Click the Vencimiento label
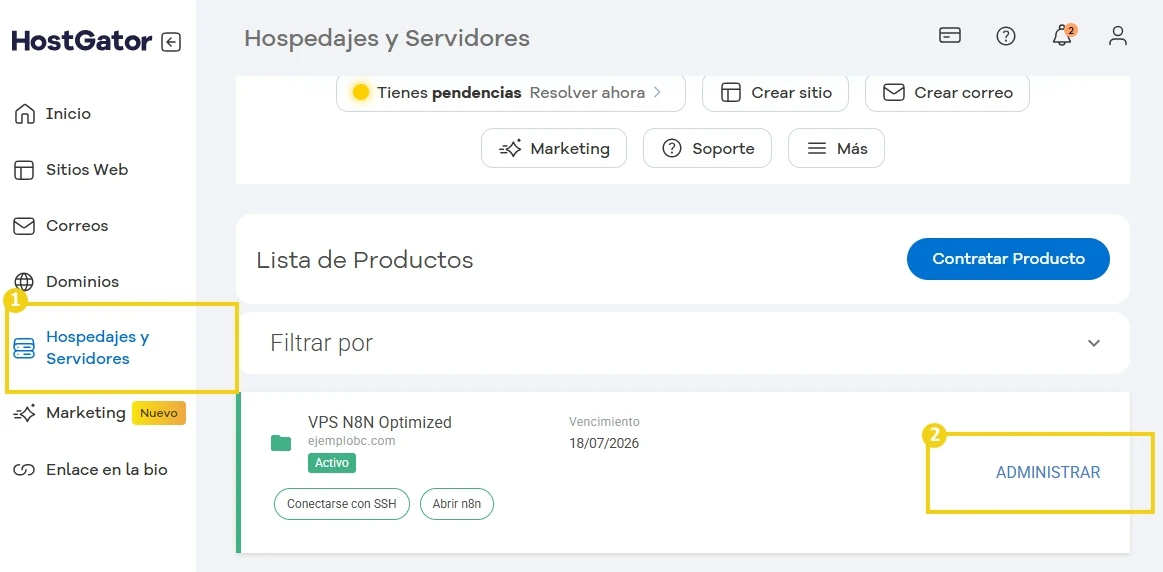 tap(604, 421)
